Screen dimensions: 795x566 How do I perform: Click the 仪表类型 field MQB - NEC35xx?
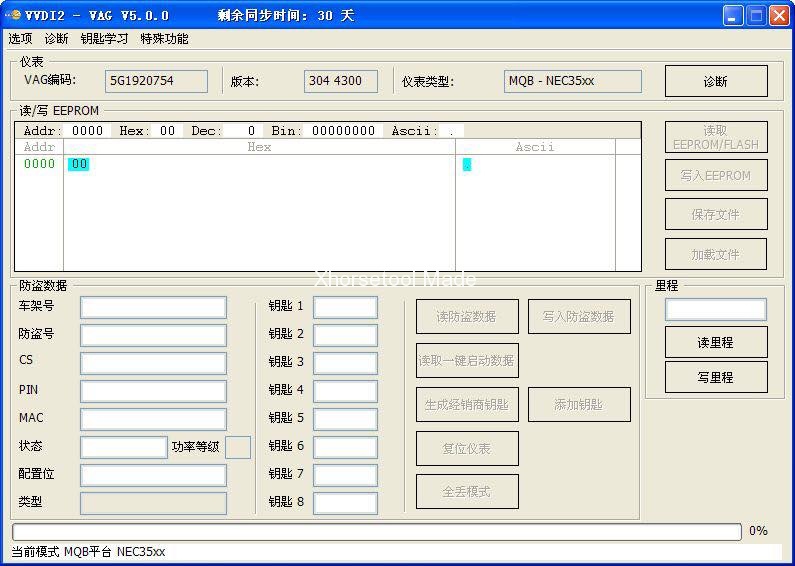572,81
